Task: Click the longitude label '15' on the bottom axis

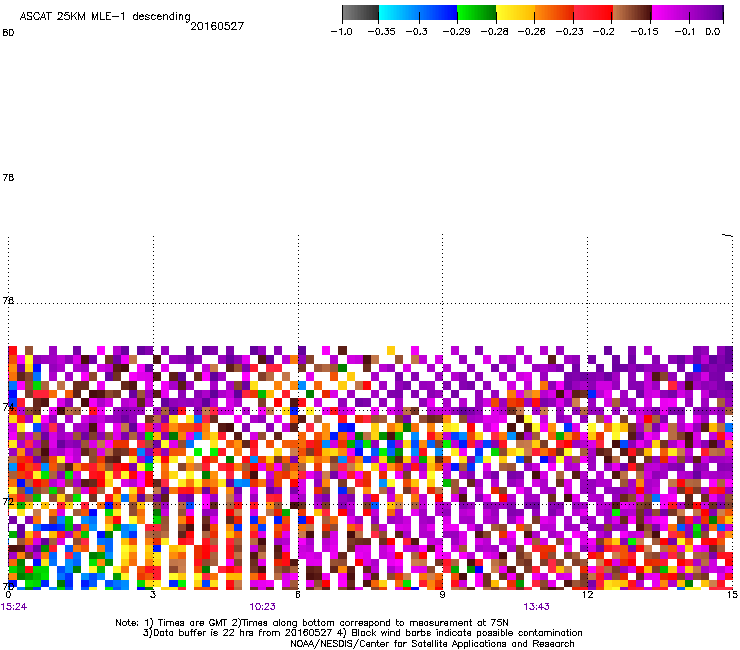Action: pyautogui.click(x=732, y=595)
